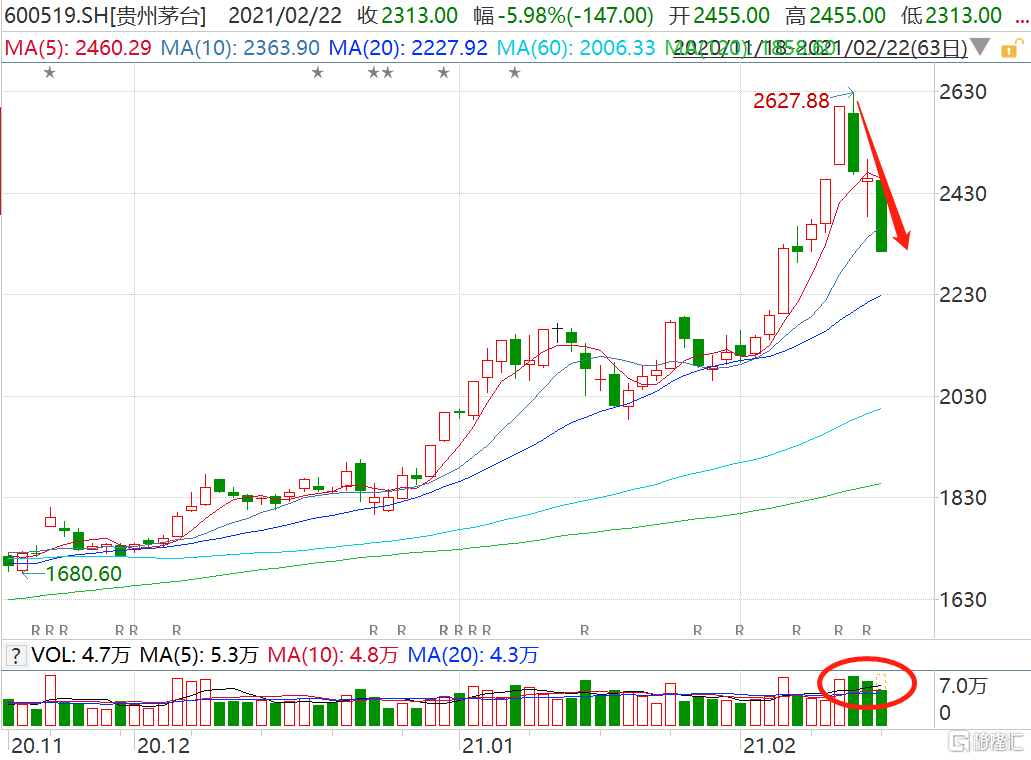Click the volume MA(20): 4.3万 label
The height and width of the screenshot is (760, 1031).
click(473, 655)
